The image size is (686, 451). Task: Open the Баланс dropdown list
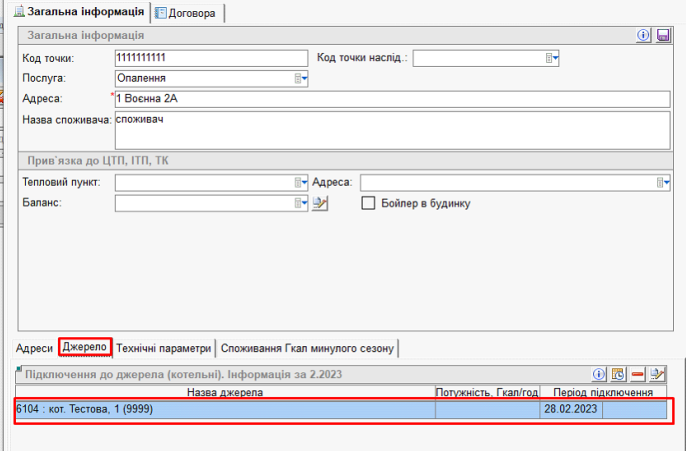point(300,203)
